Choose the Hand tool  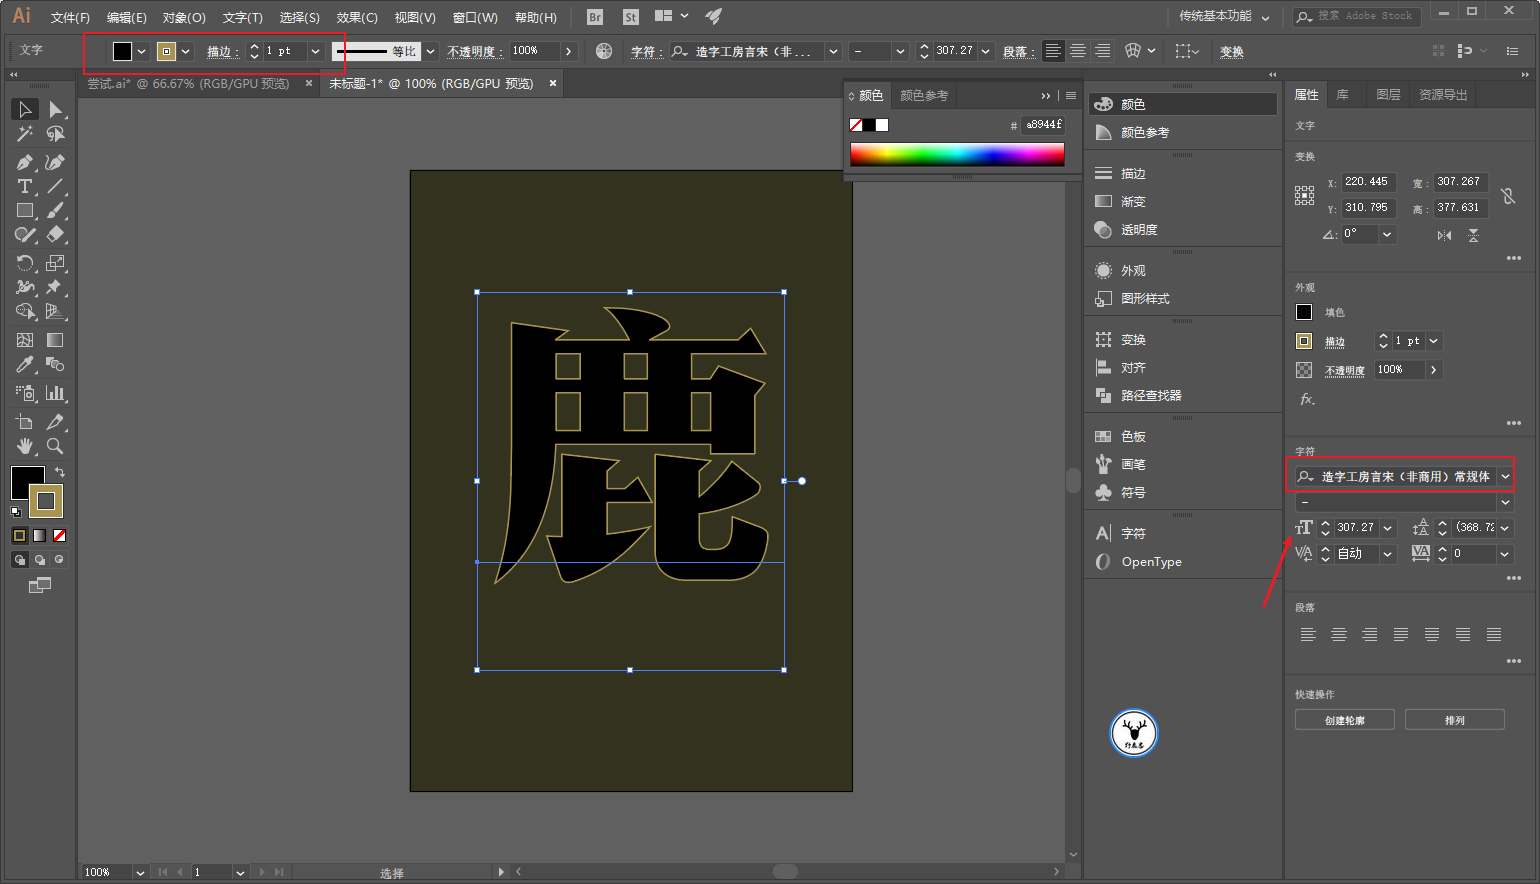click(25, 446)
